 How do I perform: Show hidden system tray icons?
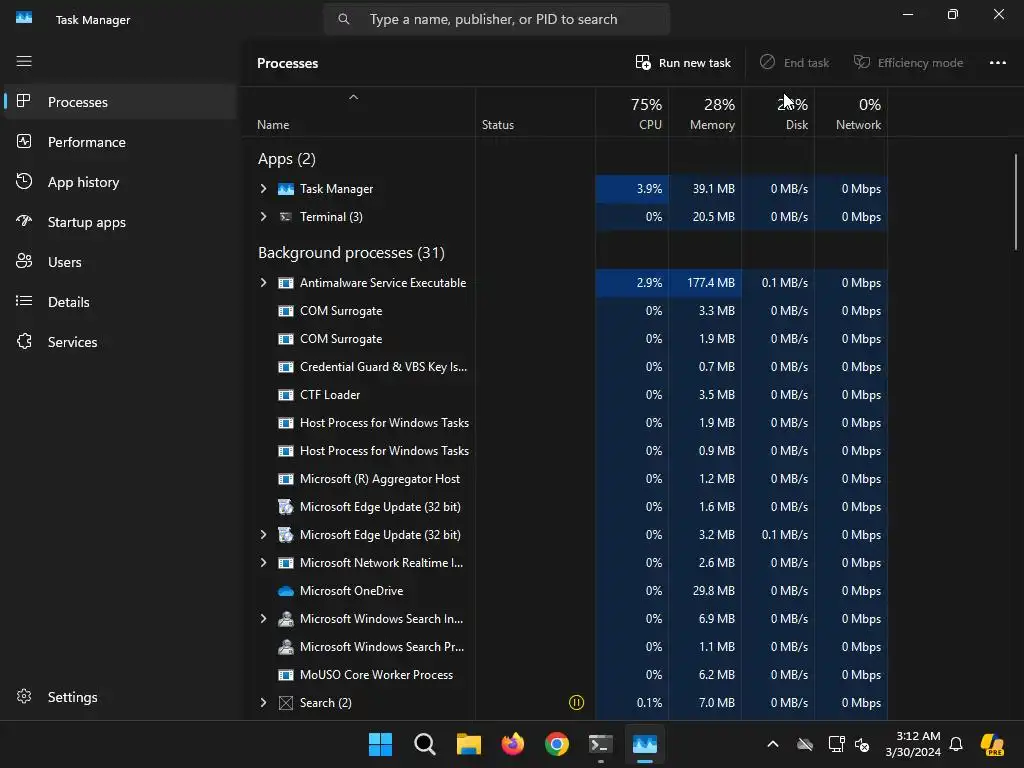tap(773, 744)
